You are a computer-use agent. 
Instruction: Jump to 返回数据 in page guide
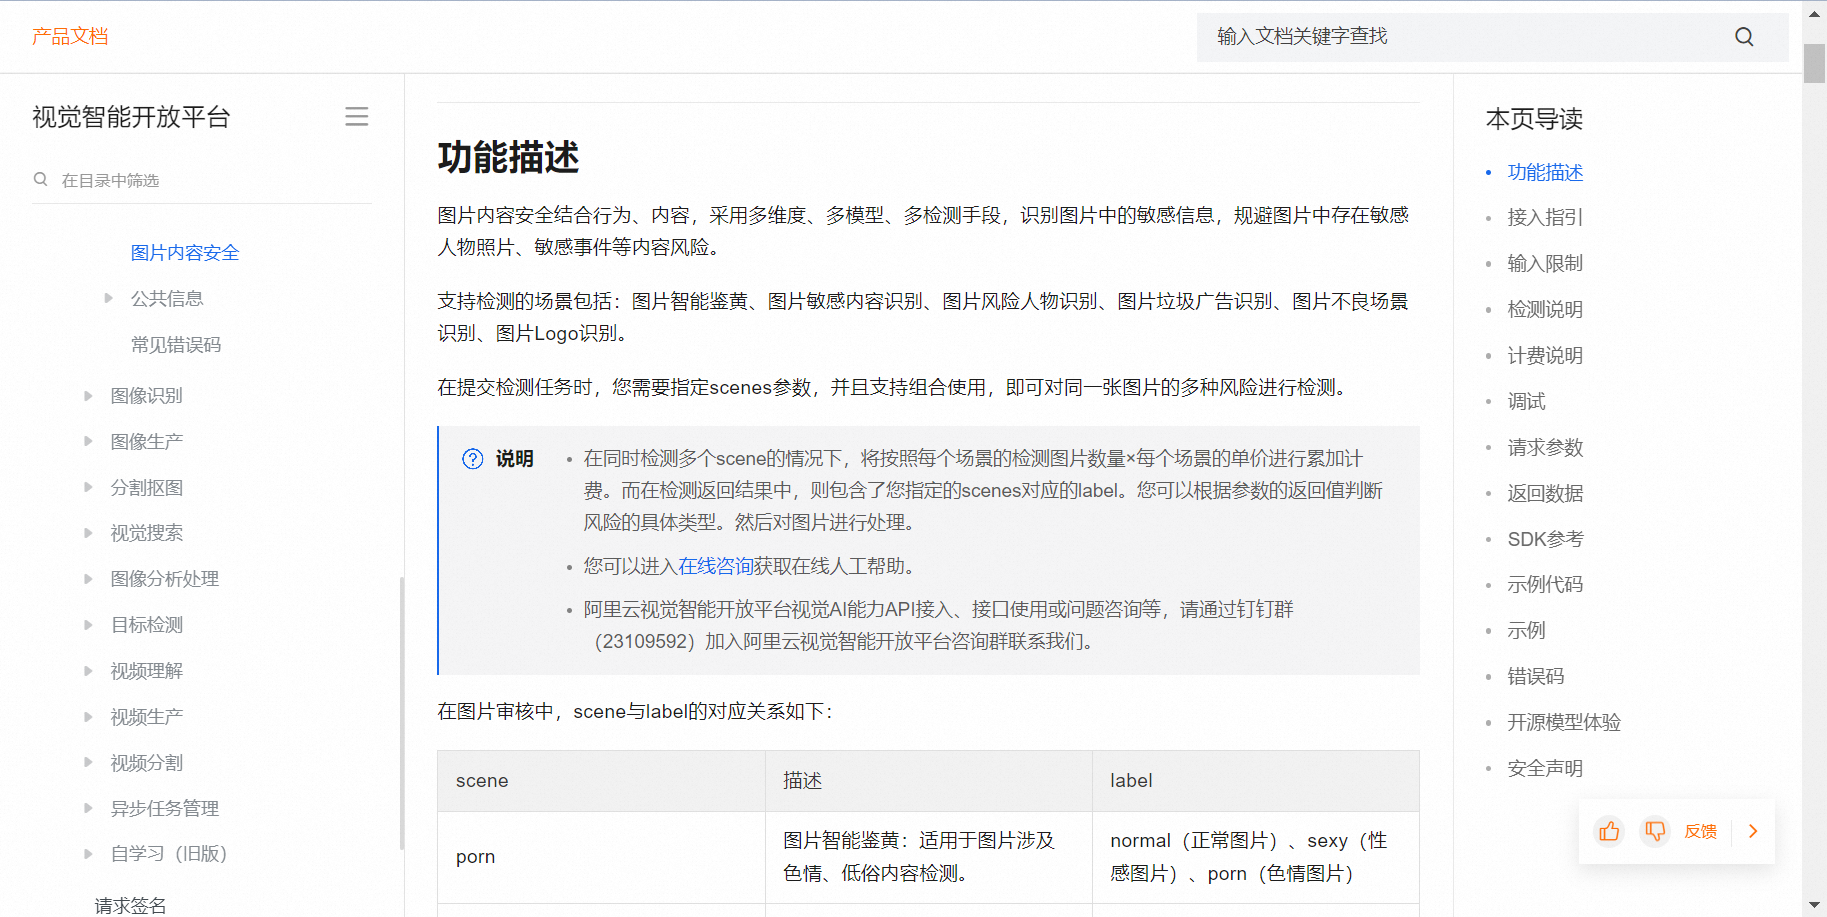1545,493
